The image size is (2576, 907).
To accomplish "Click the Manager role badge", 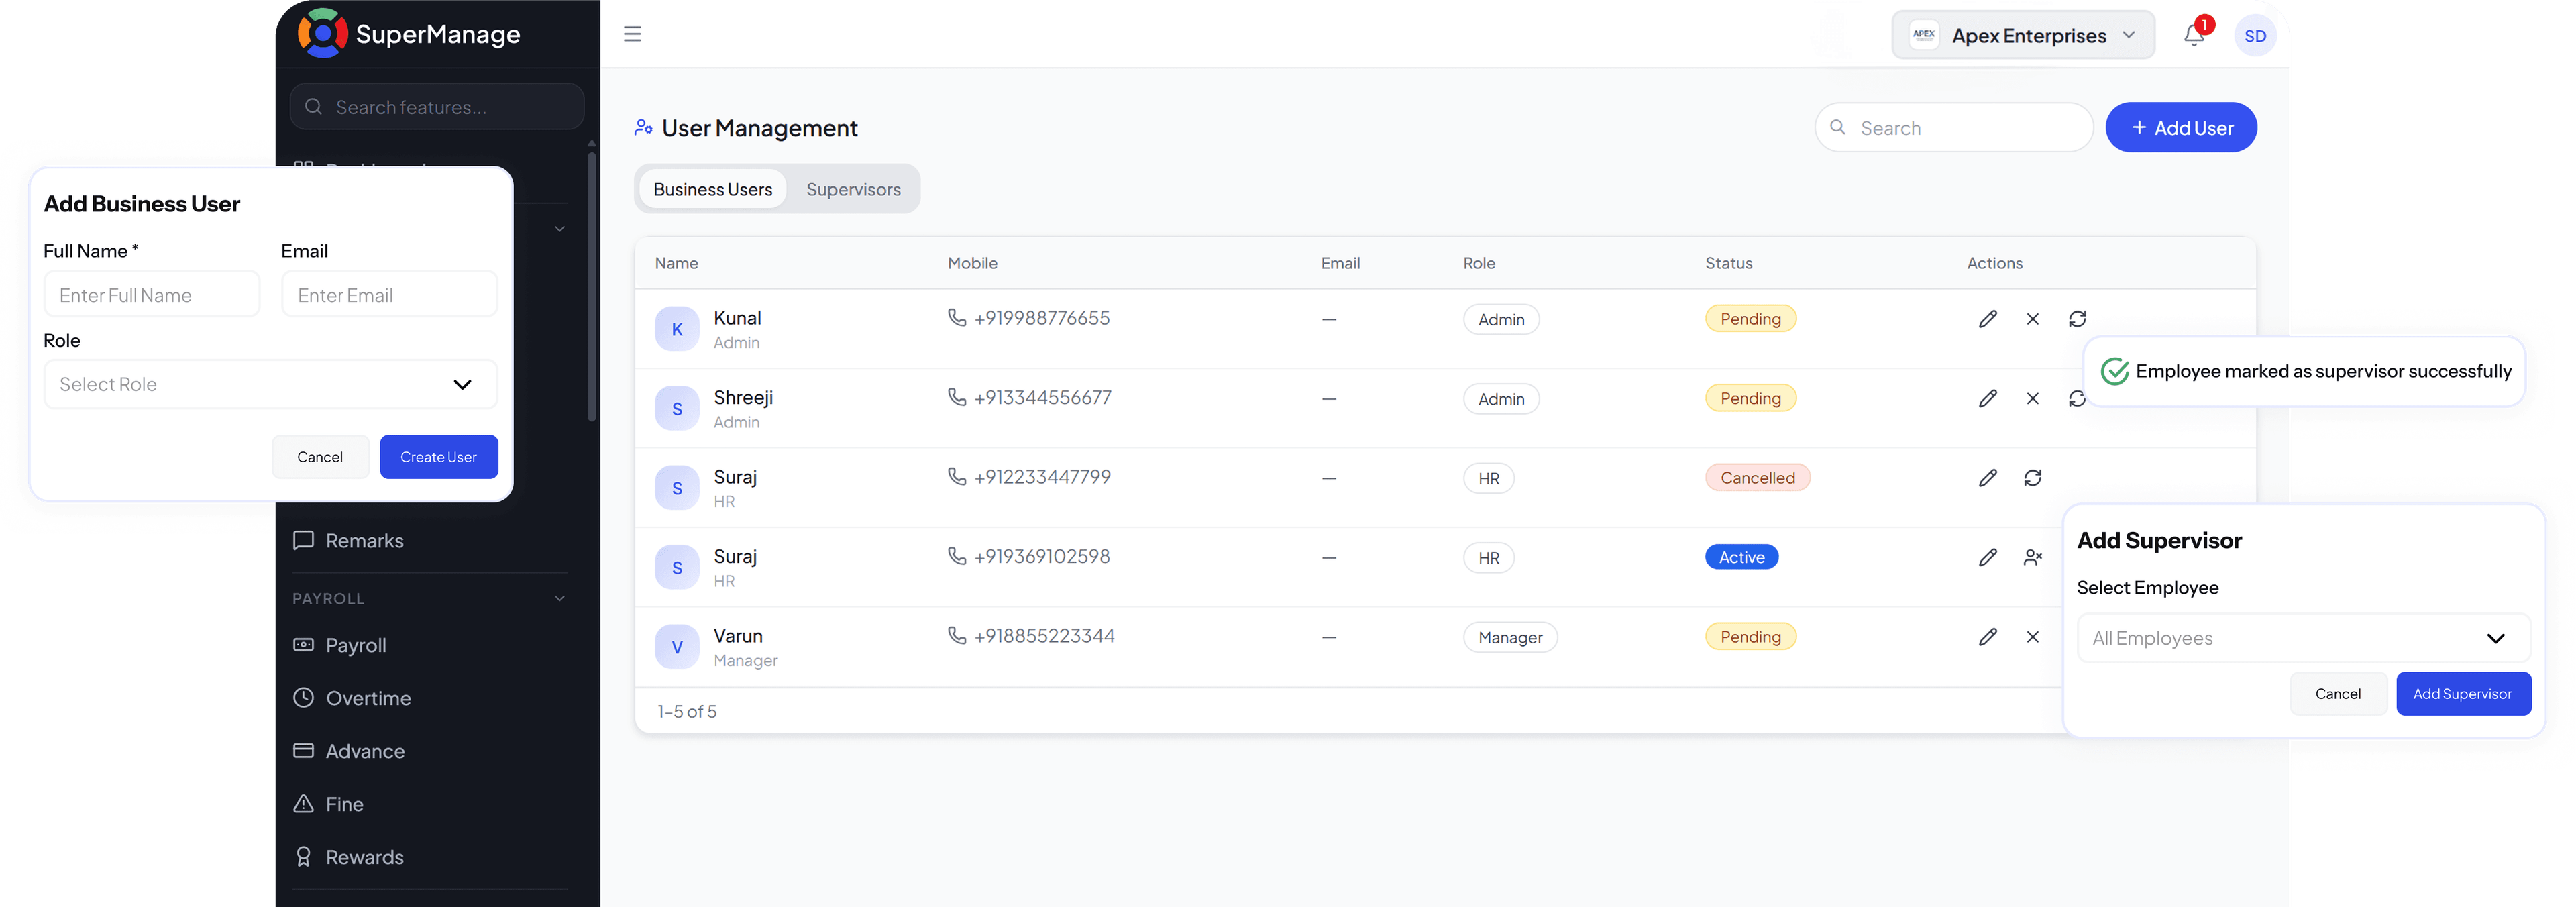I will click(x=1510, y=637).
